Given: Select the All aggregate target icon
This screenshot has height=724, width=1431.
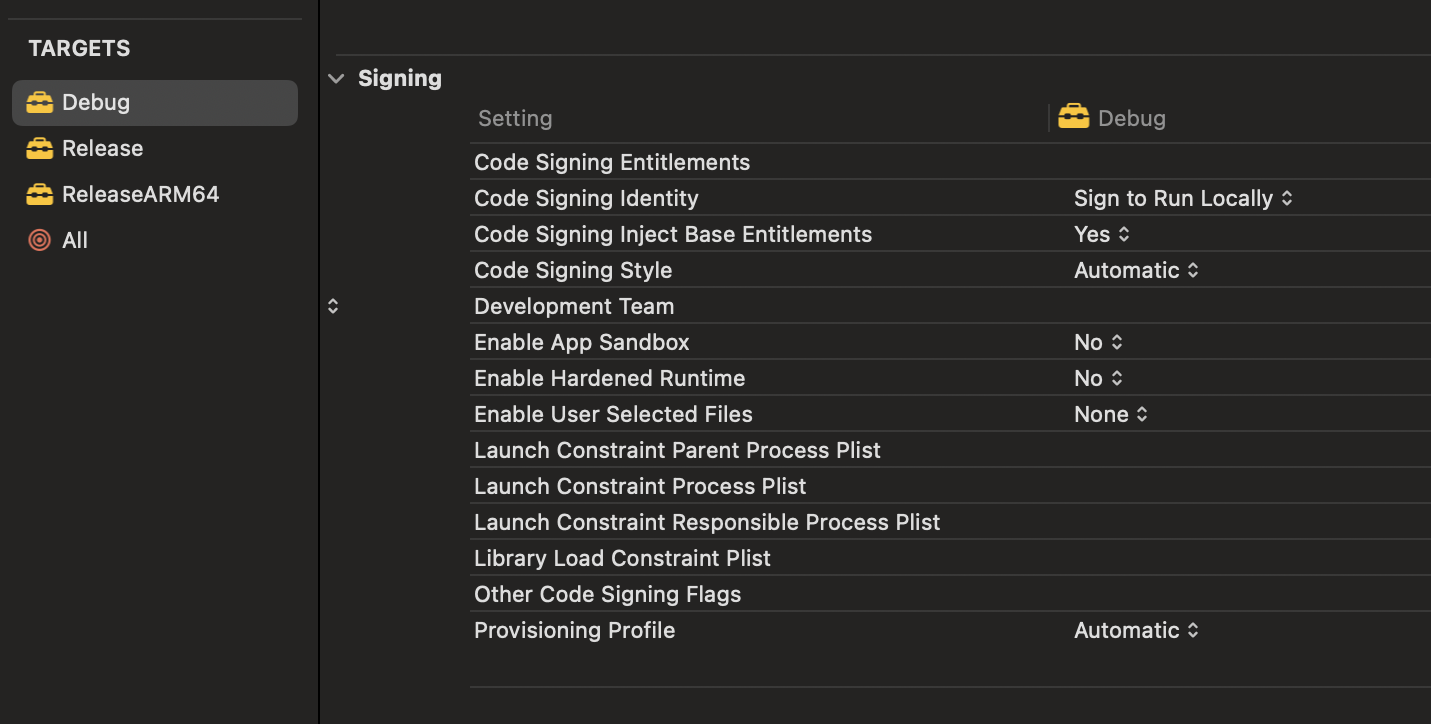Looking at the screenshot, I should 40,240.
